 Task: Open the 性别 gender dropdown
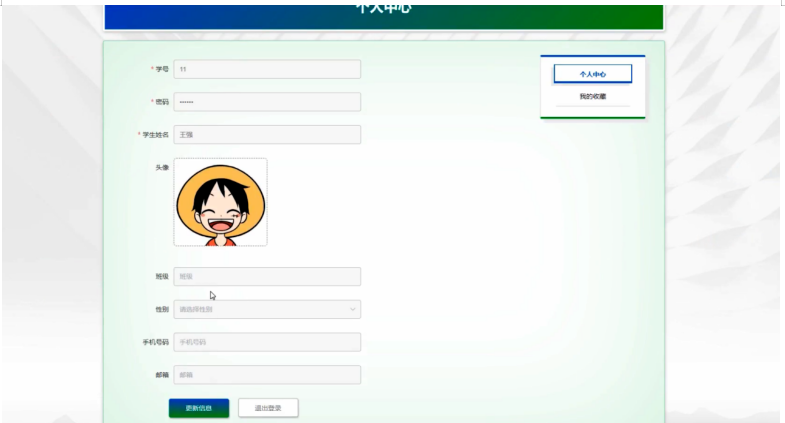(x=267, y=309)
